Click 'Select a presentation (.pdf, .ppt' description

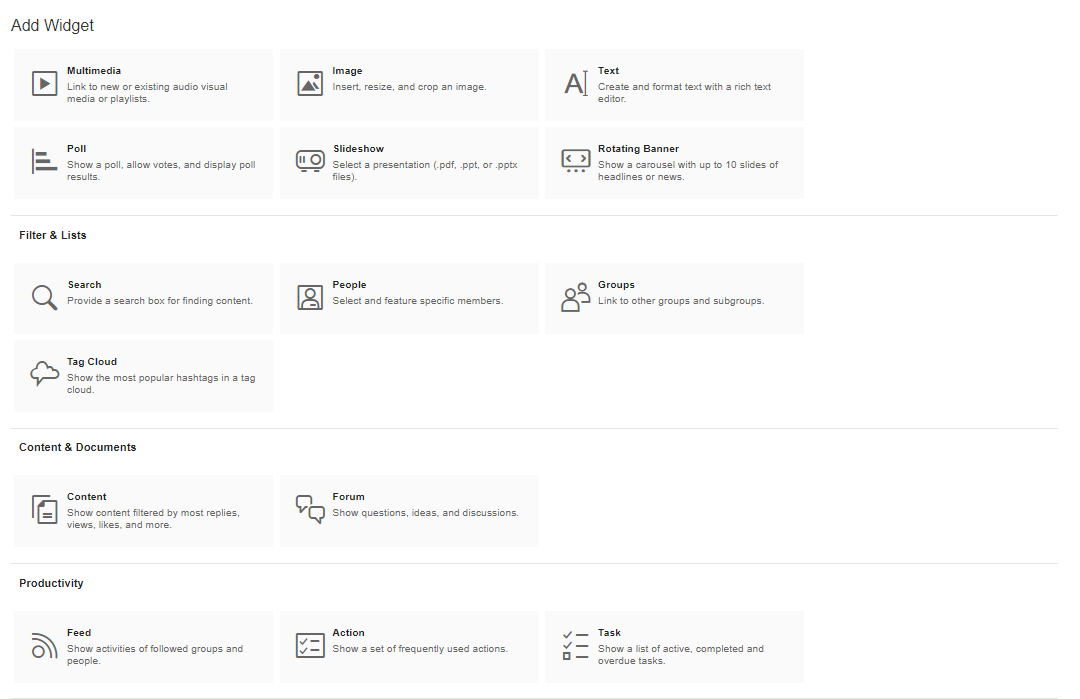(425, 171)
